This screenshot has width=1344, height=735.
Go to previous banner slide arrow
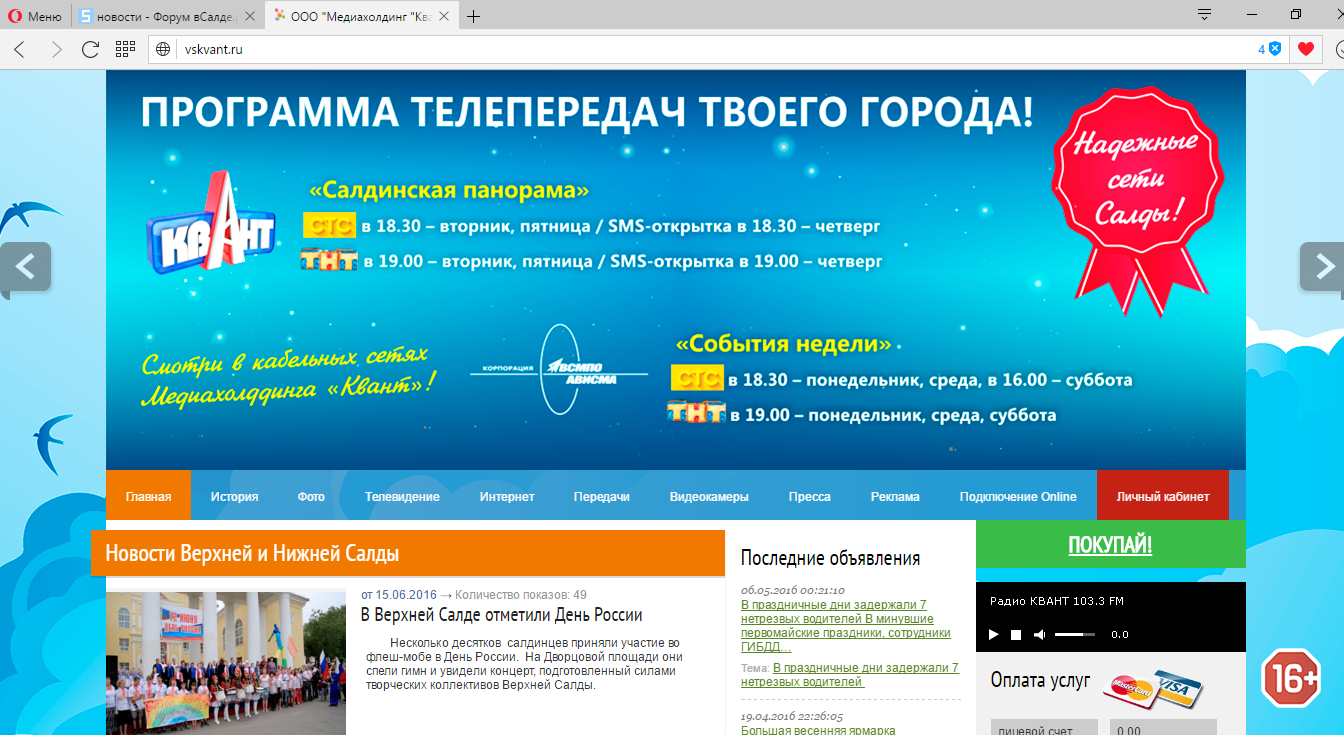25,267
